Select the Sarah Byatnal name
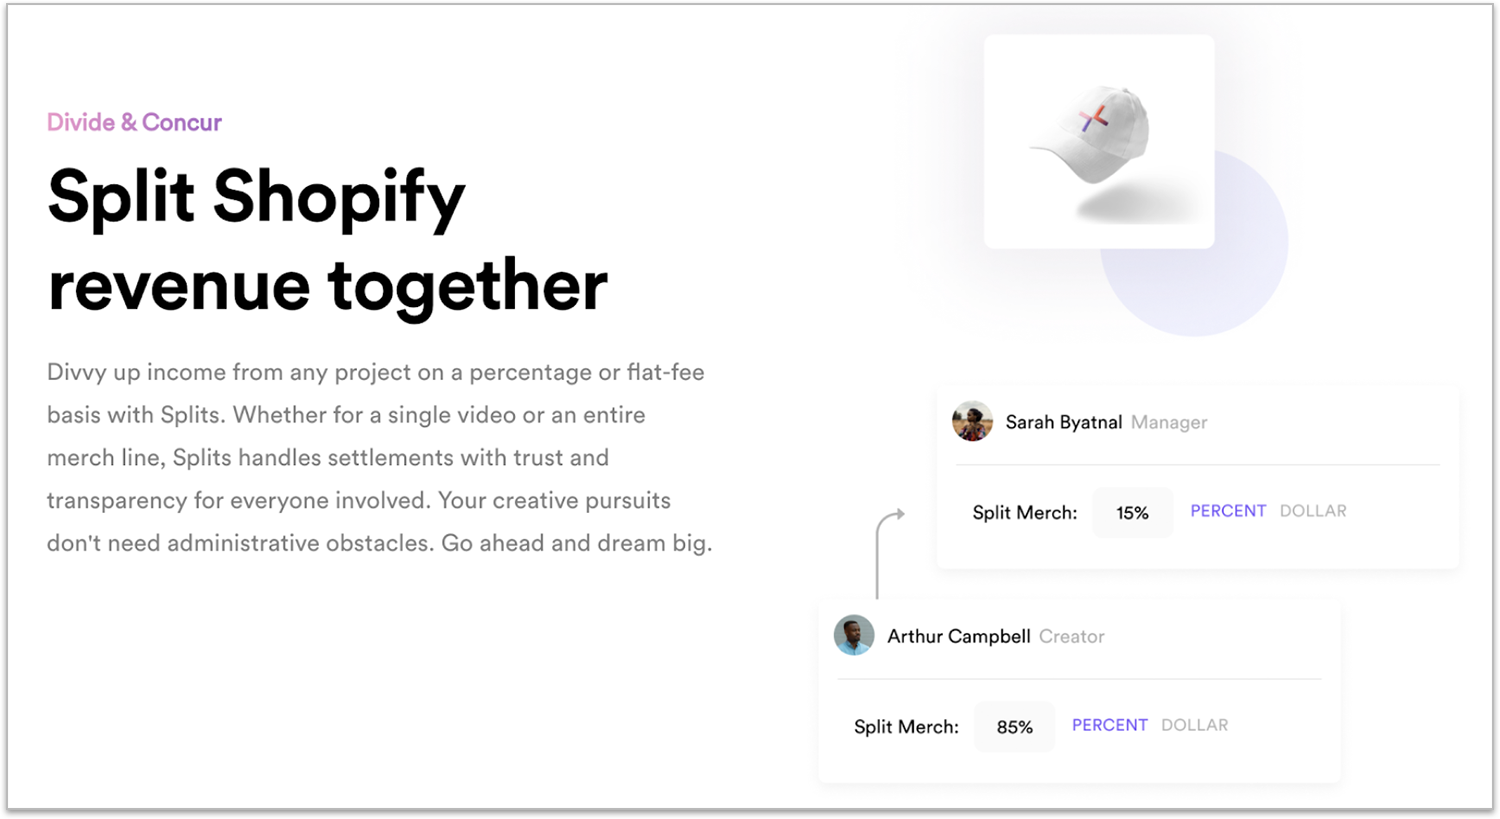The height and width of the screenshot is (819, 1500). pos(1063,422)
